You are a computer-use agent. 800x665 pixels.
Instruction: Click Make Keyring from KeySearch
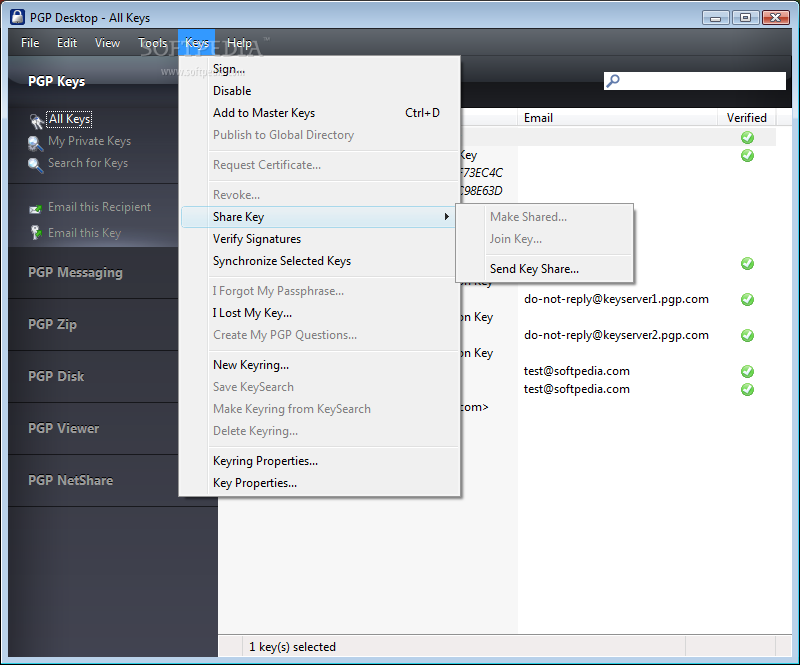point(319,409)
